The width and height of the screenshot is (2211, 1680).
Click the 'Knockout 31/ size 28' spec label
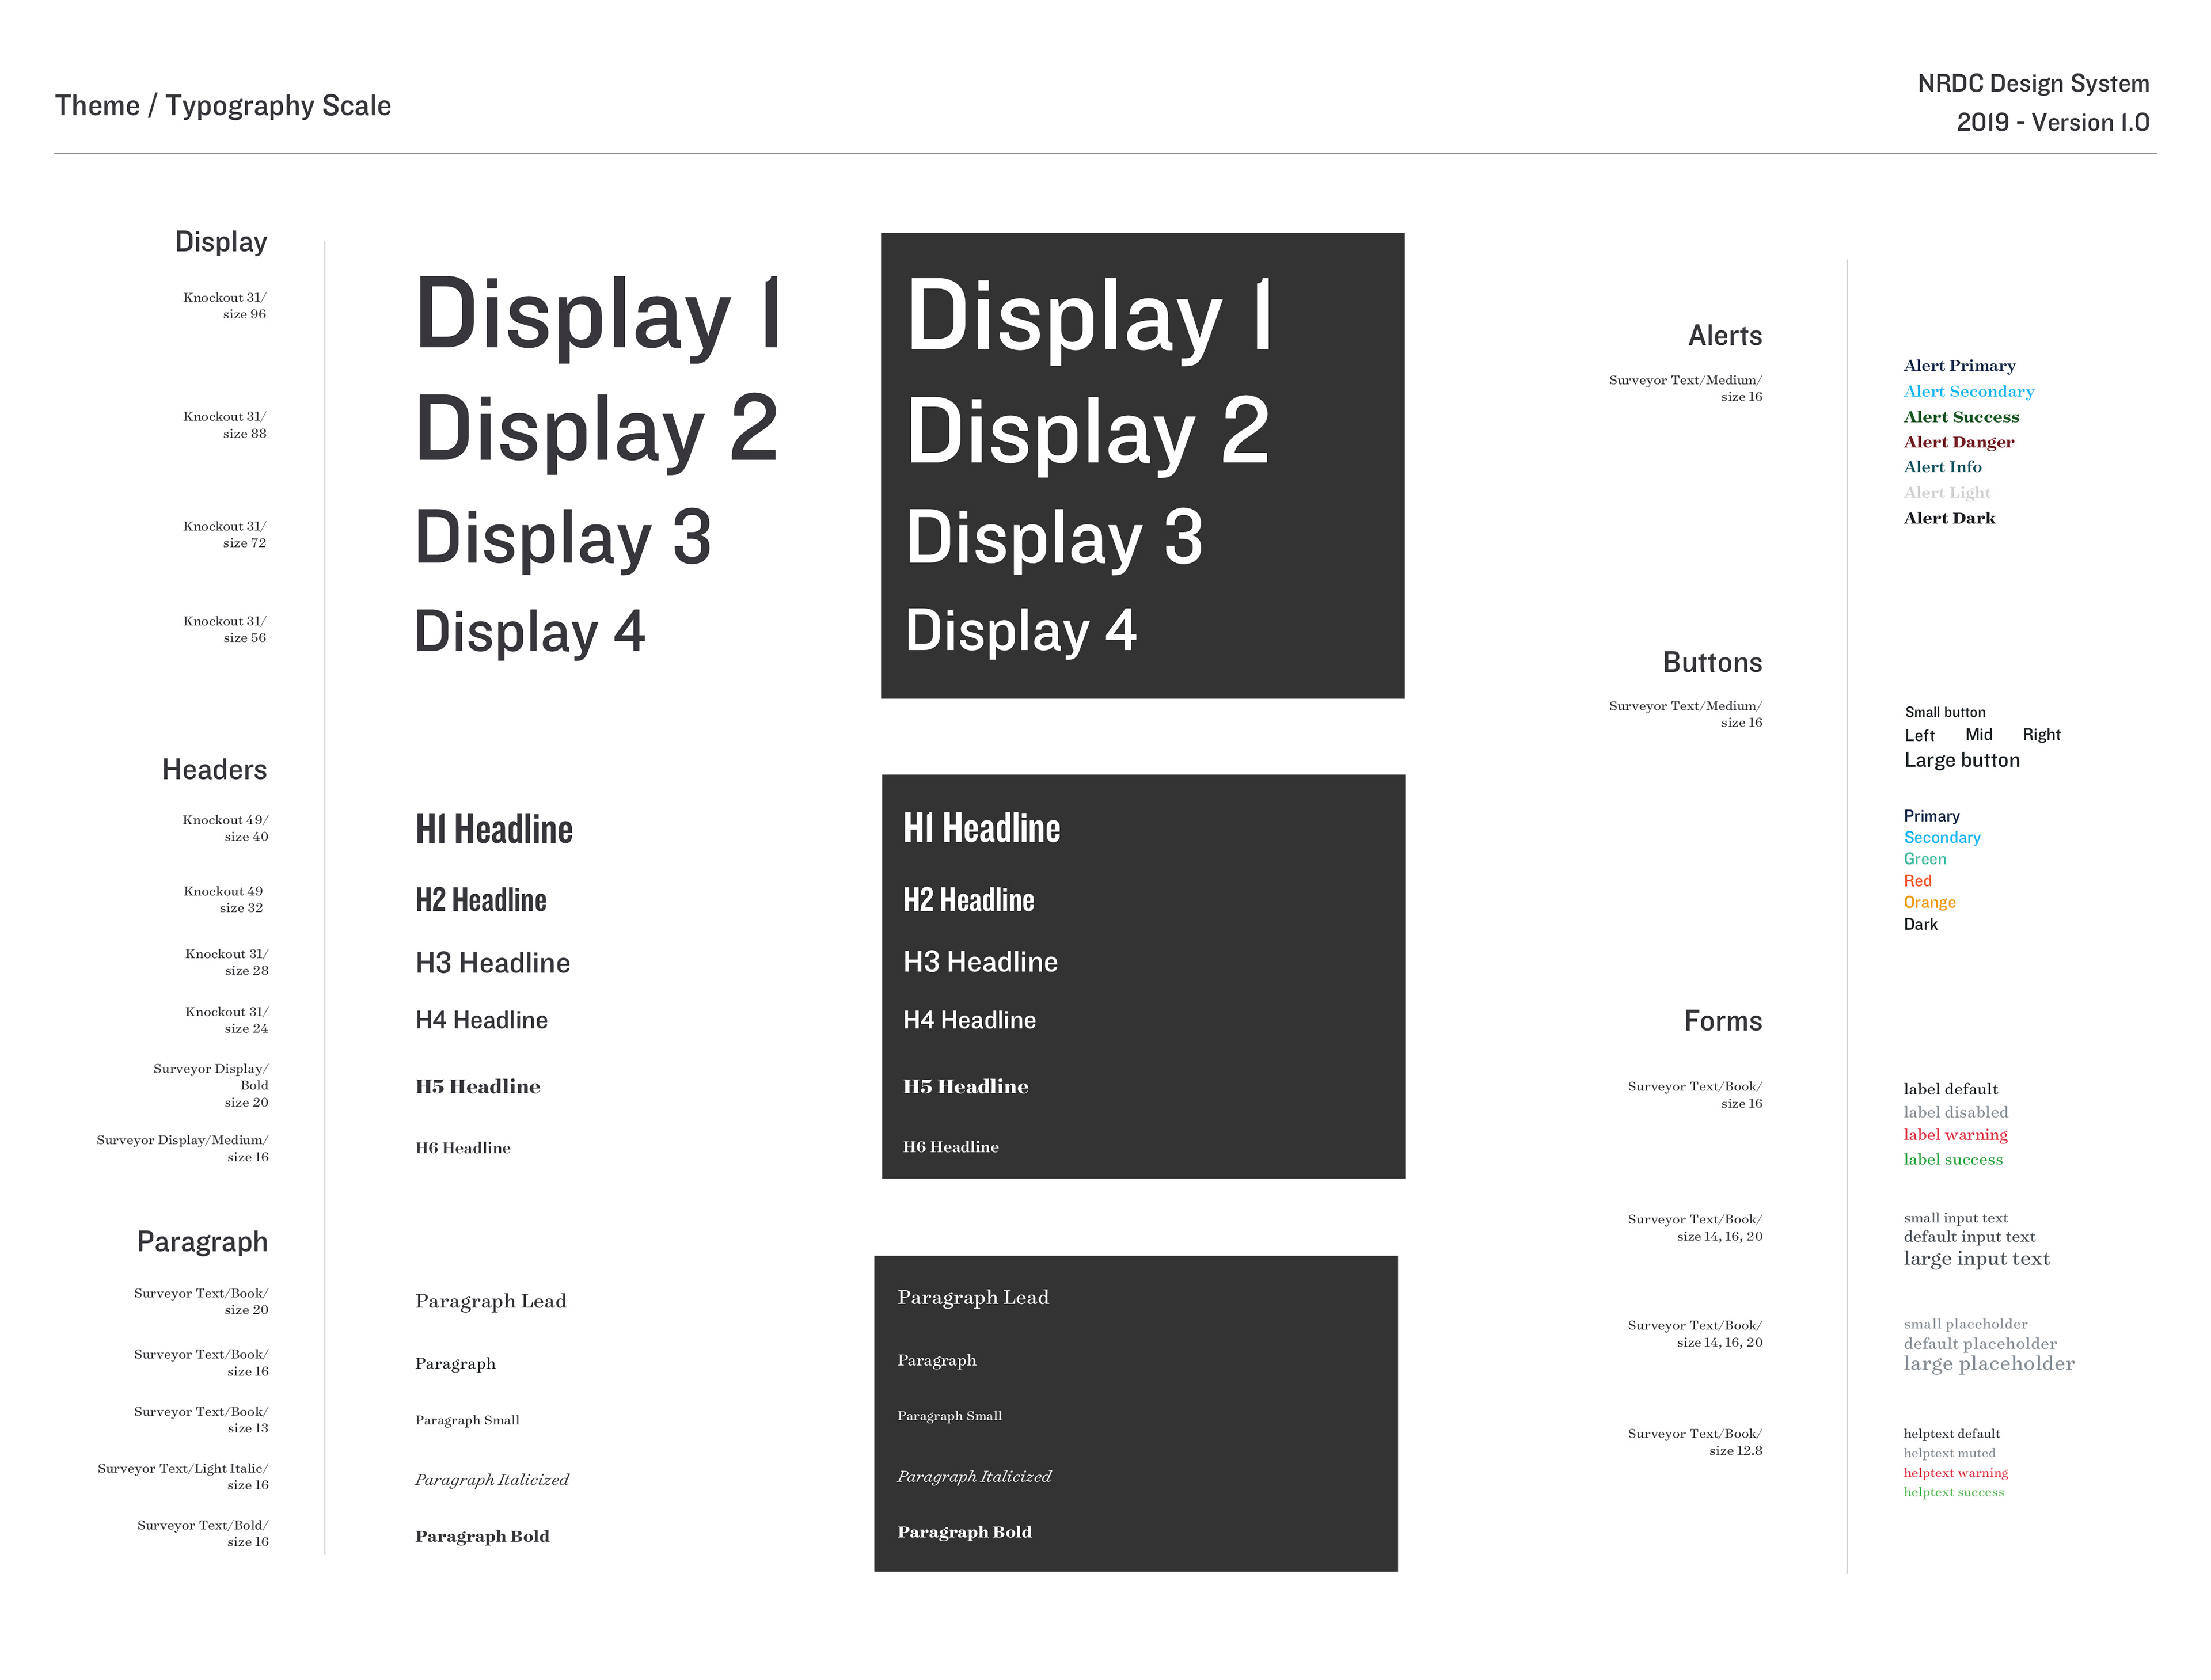pyautogui.click(x=227, y=962)
